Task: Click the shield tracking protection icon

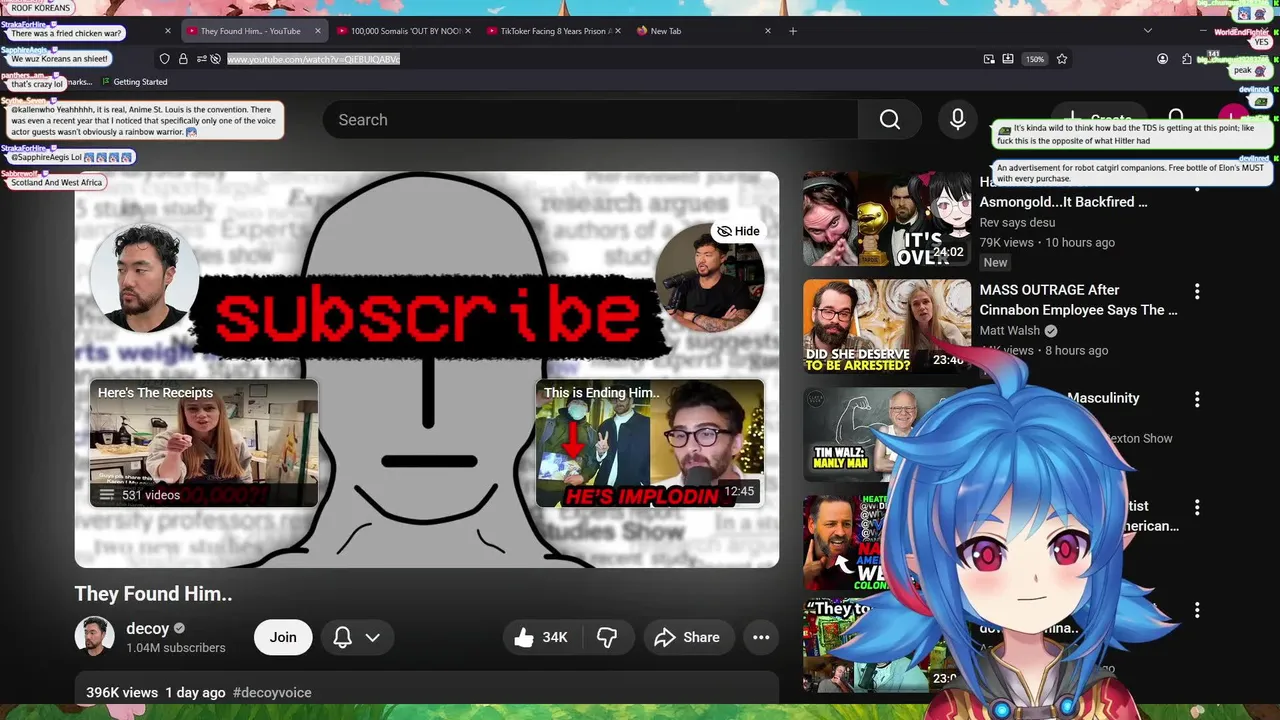Action: [165, 59]
